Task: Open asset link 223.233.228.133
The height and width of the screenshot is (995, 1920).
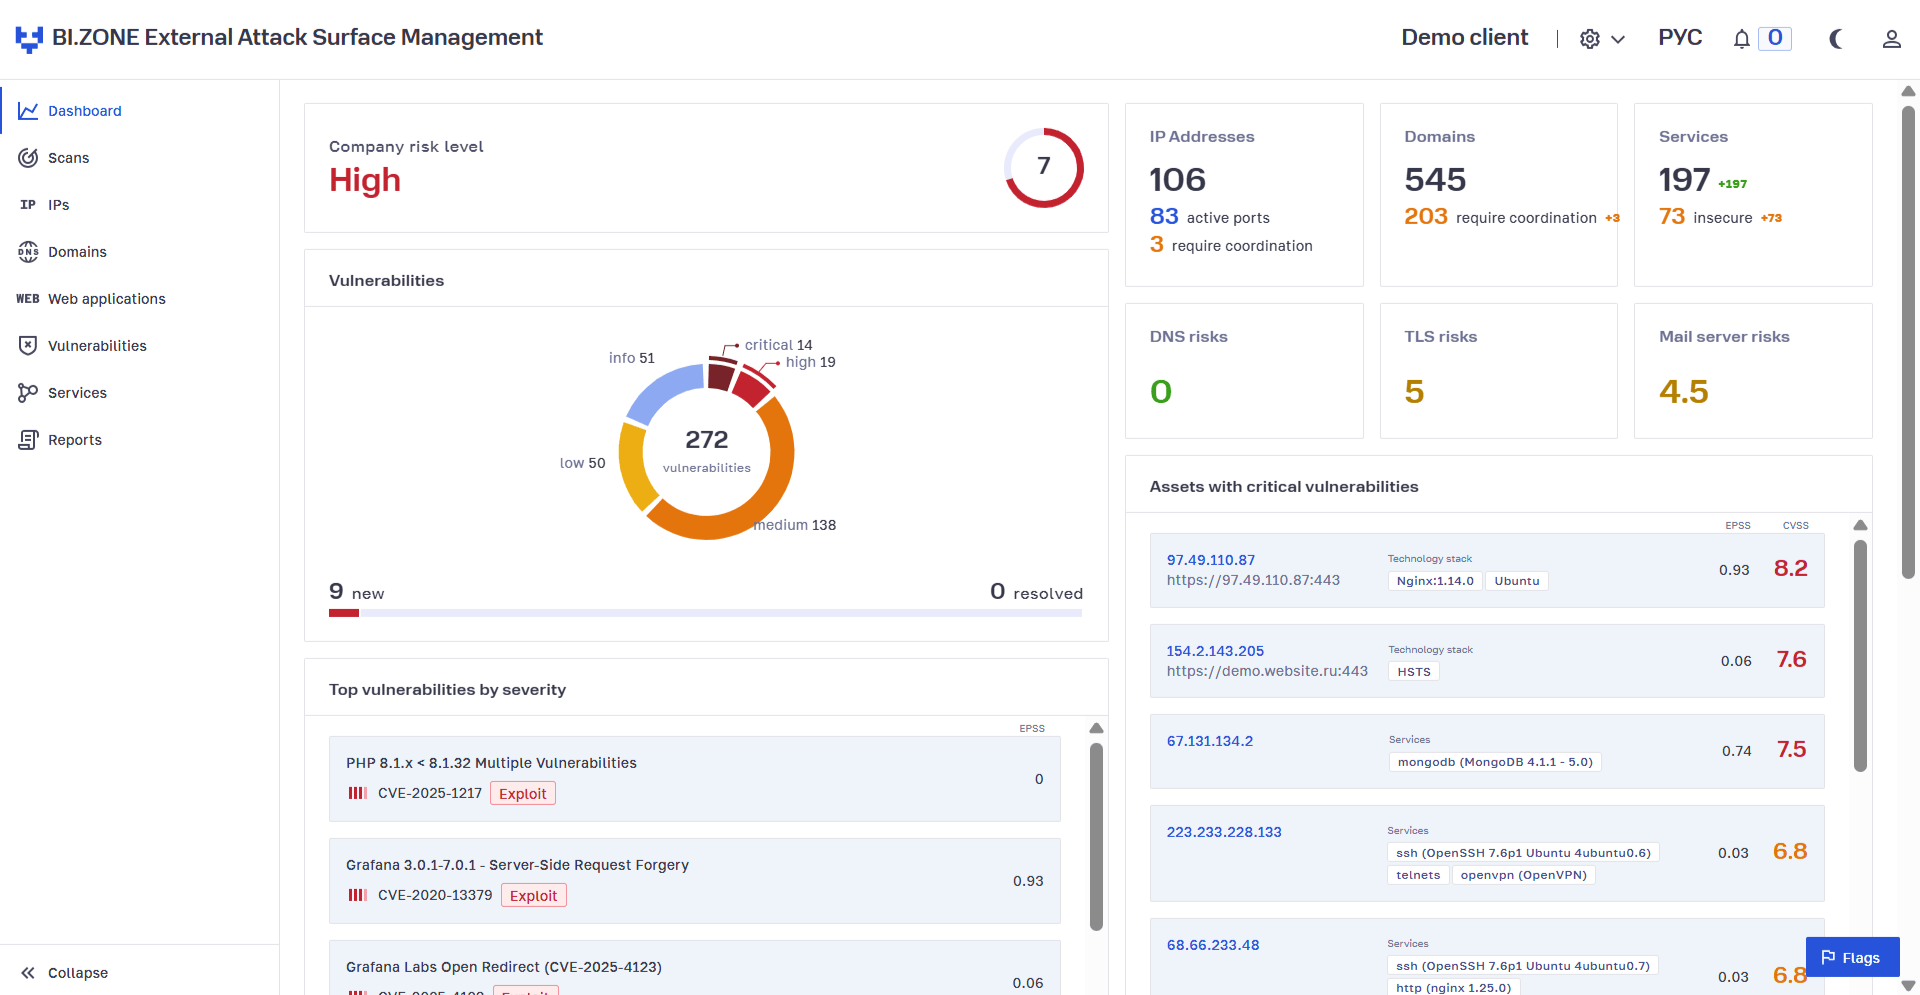Action: pyautogui.click(x=1224, y=832)
